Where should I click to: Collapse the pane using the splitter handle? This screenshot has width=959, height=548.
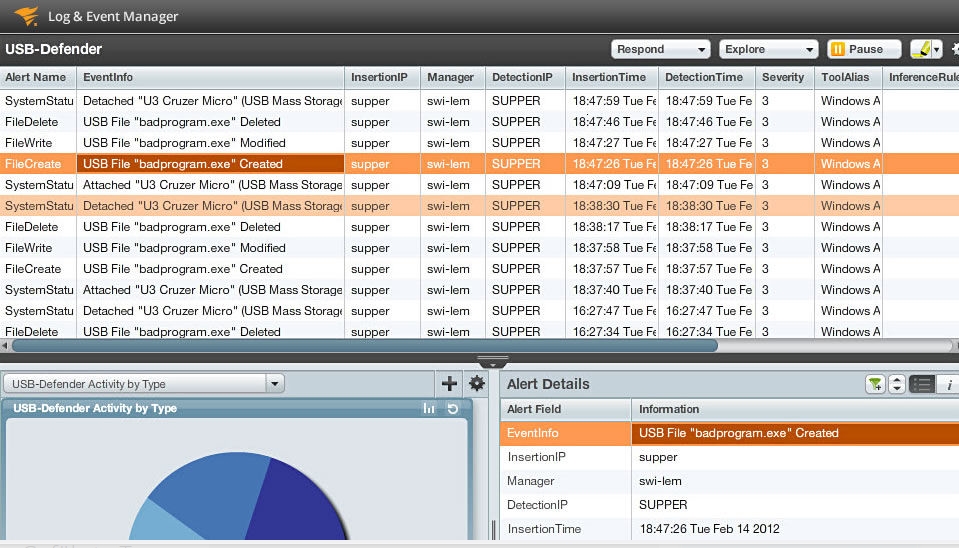(493, 361)
